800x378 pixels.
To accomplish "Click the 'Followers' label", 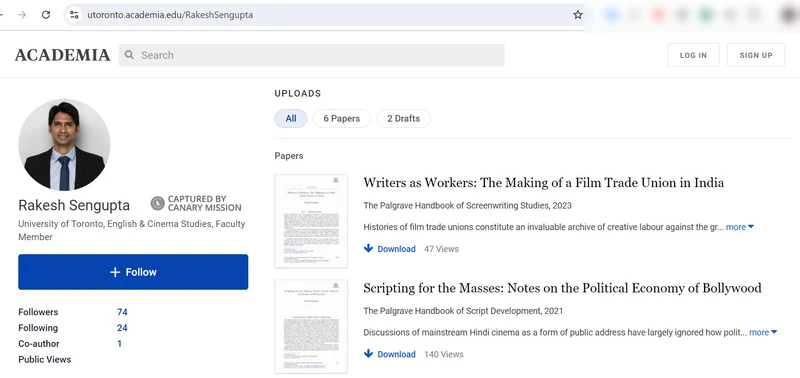I will [x=38, y=312].
